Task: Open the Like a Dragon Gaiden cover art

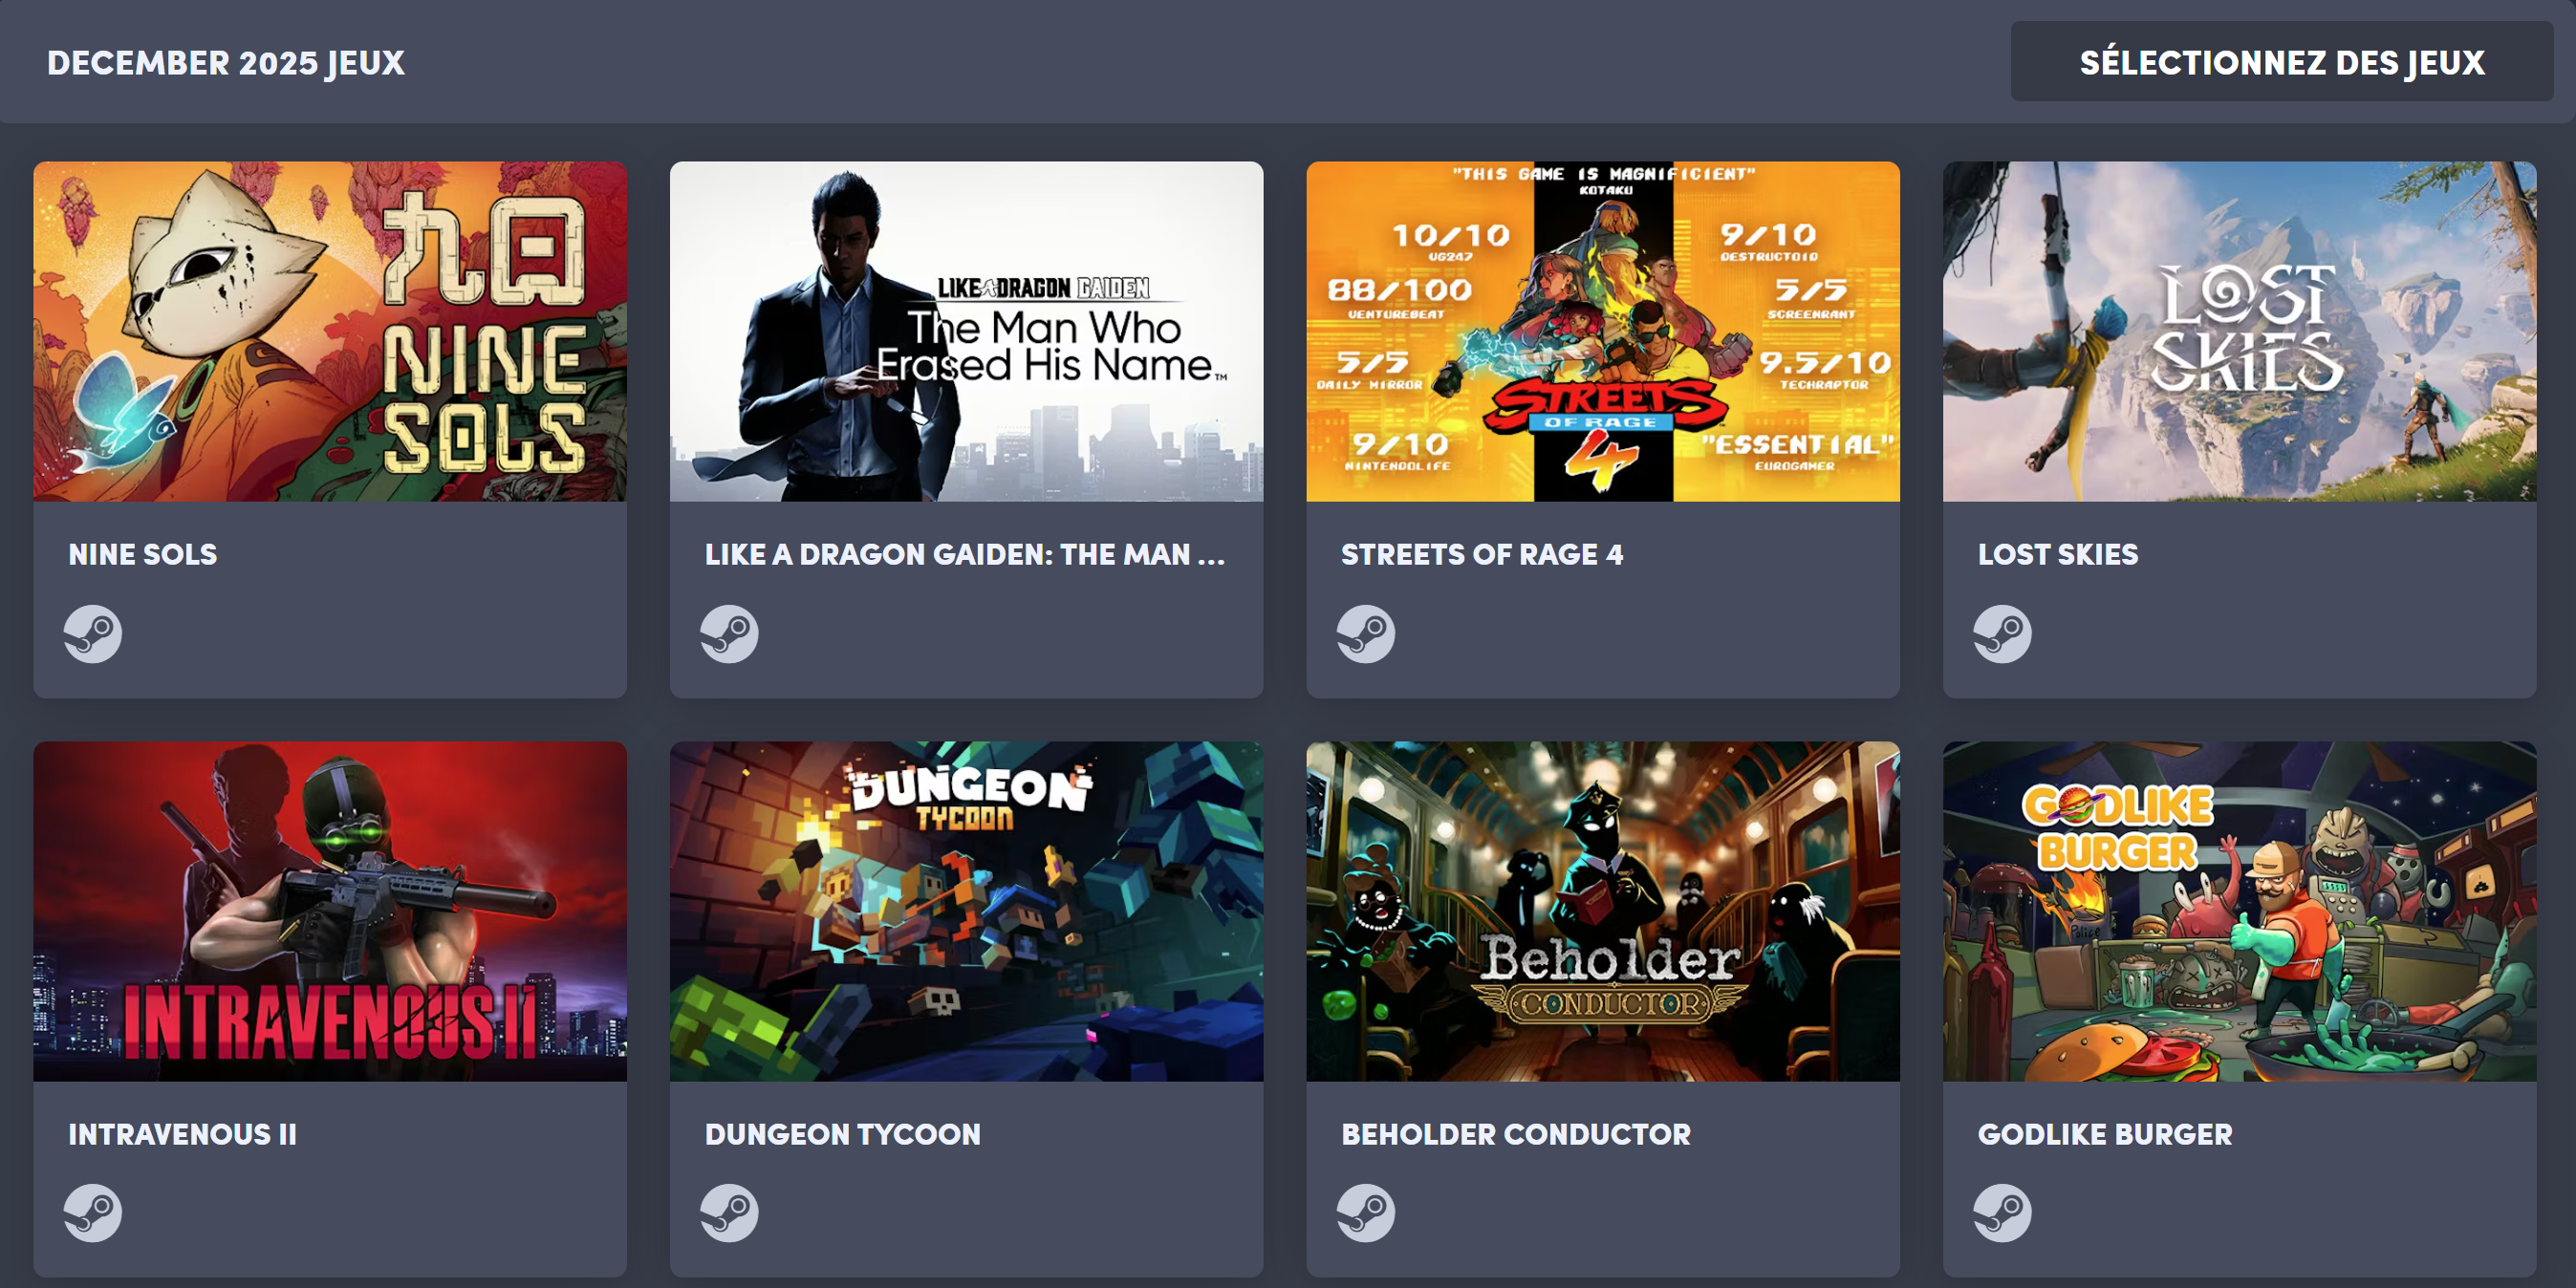Action: [966, 331]
